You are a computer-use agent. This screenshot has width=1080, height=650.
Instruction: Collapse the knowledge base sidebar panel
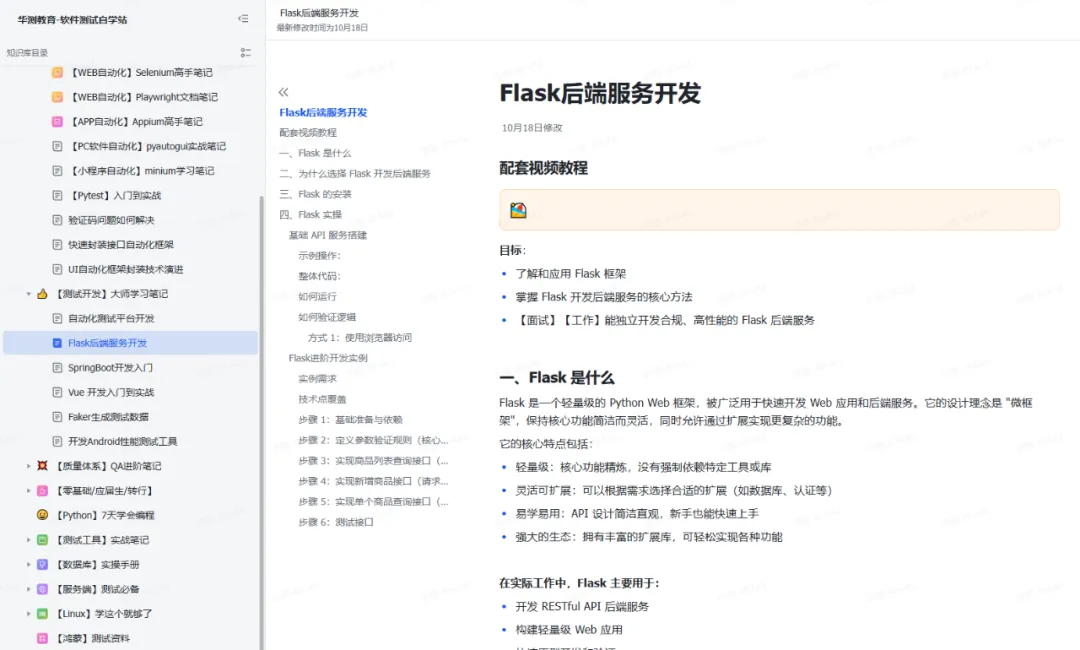click(243, 19)
